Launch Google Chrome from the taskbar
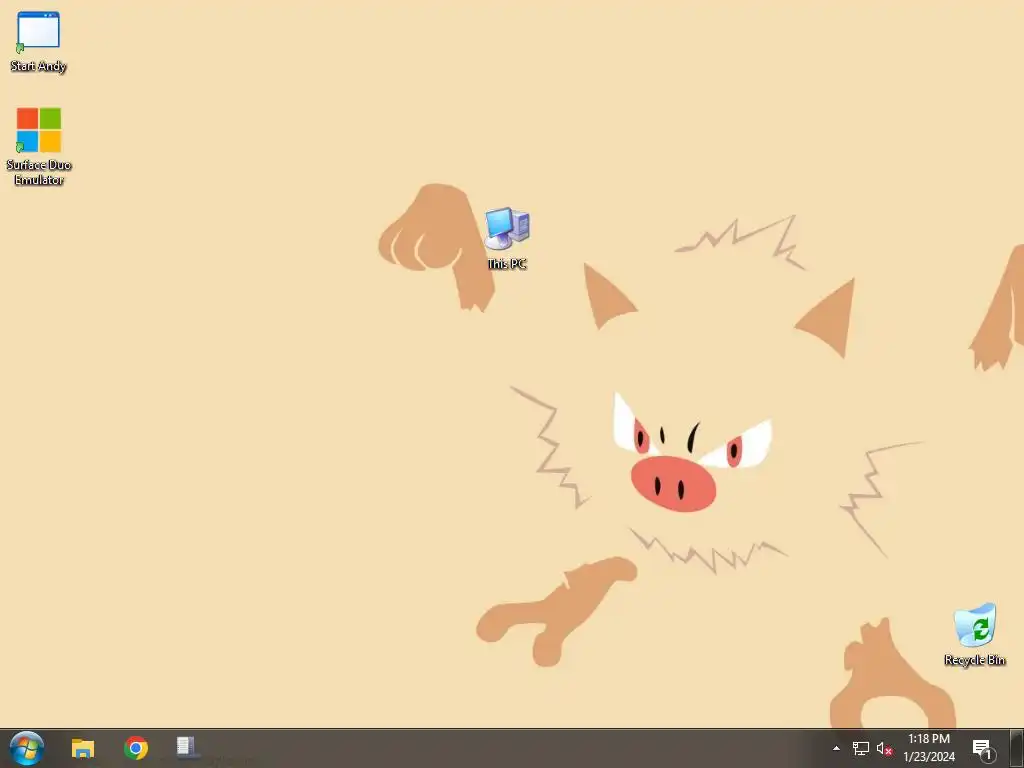The width and height of the screenshot is (1024, 768). (136, 748)
